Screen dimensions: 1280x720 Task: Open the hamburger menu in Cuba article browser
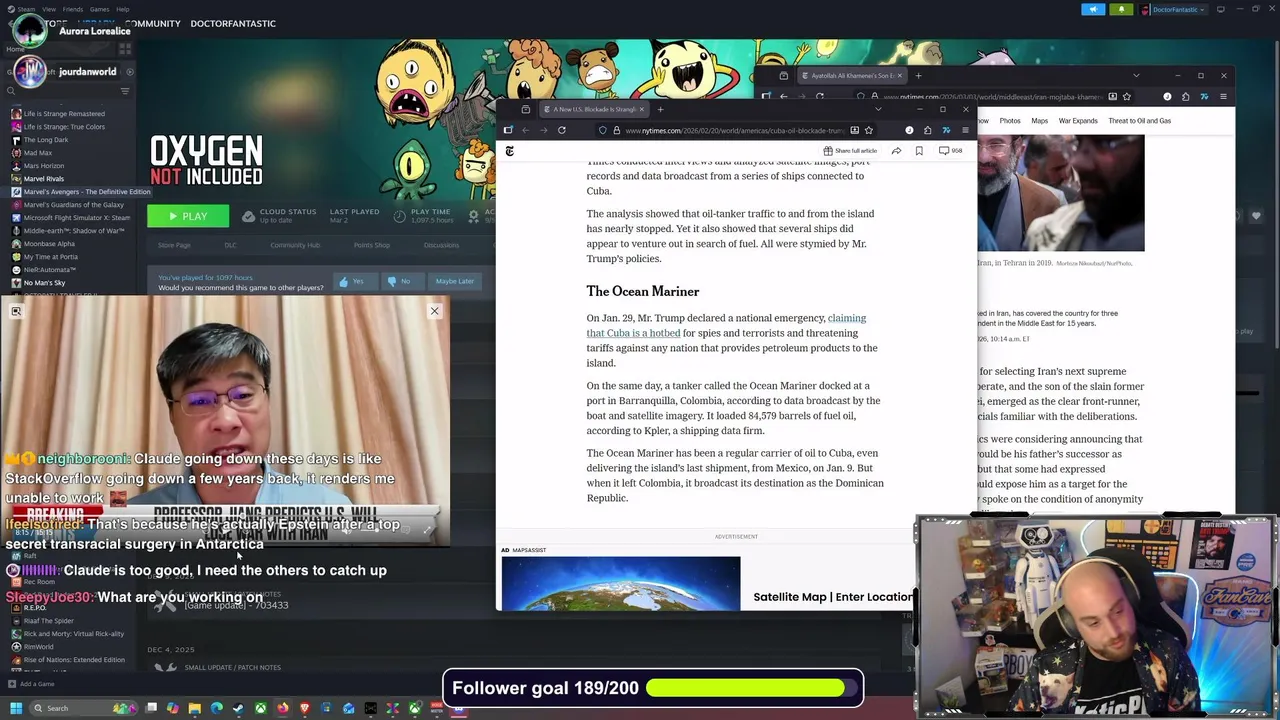(x=964, y=130)
